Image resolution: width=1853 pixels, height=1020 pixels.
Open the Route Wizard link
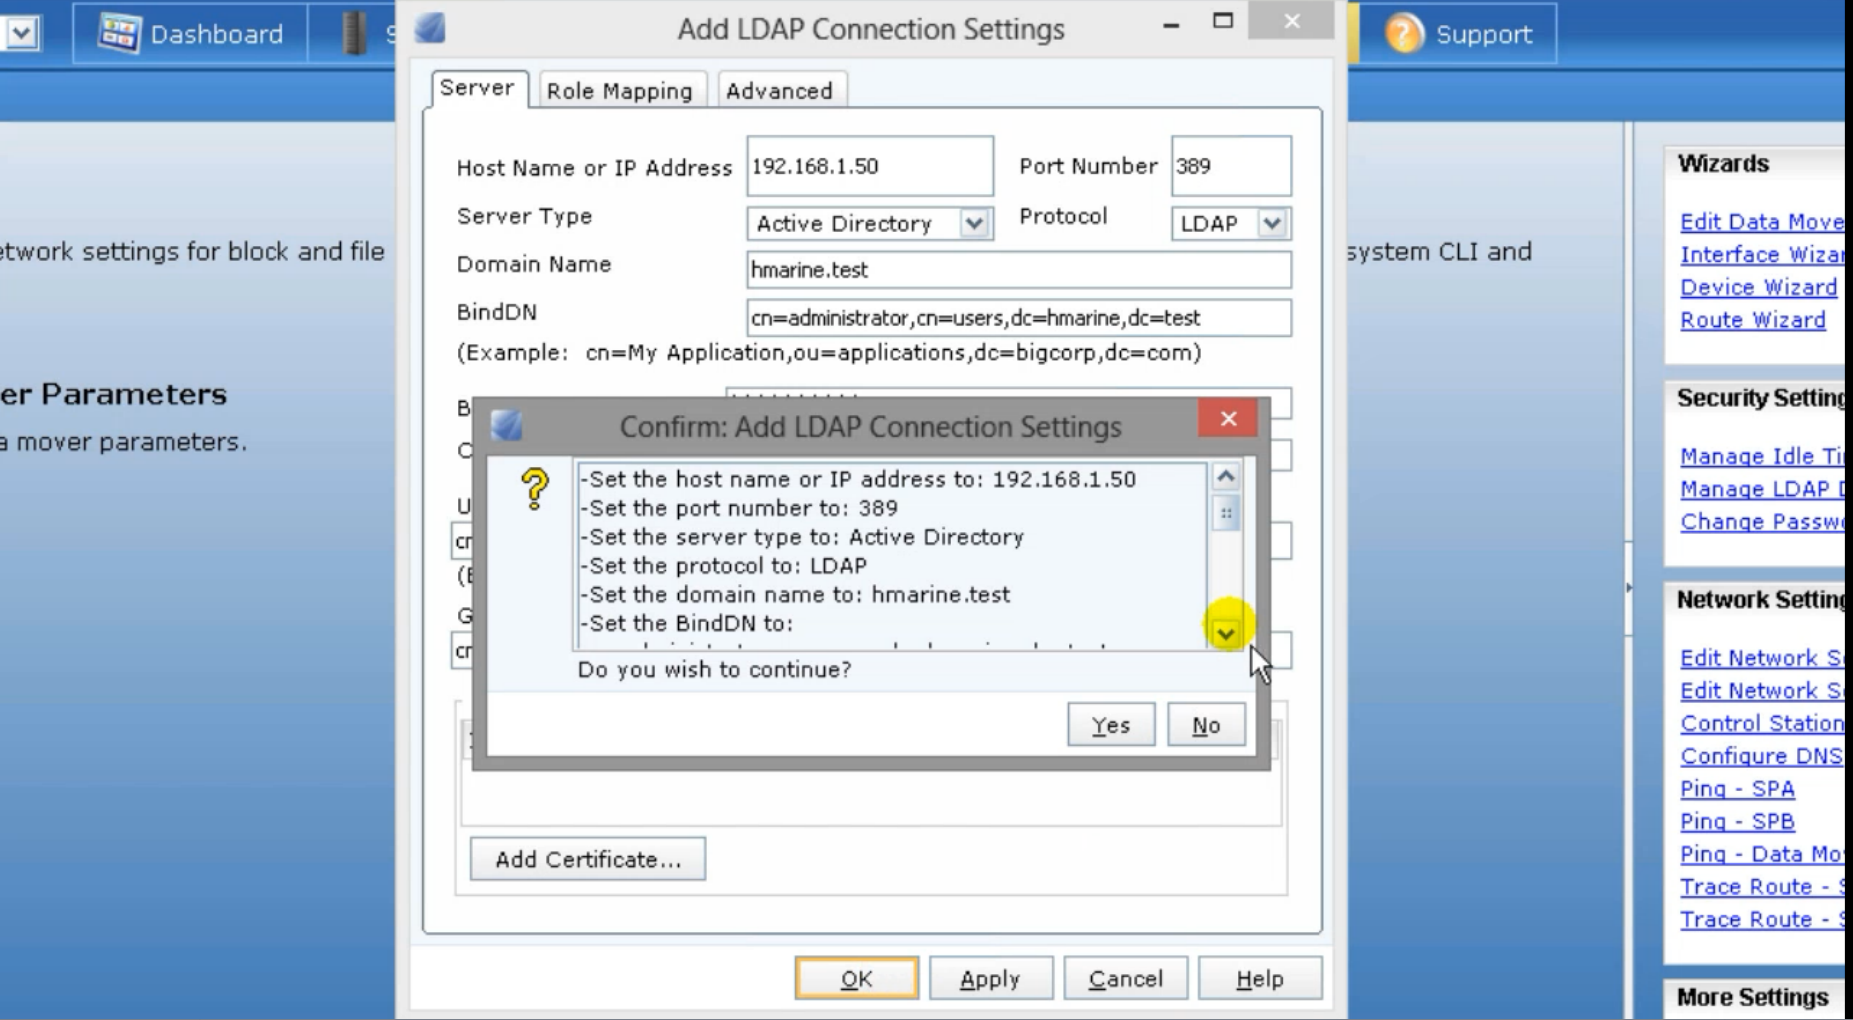click(x=1752, y=321)
